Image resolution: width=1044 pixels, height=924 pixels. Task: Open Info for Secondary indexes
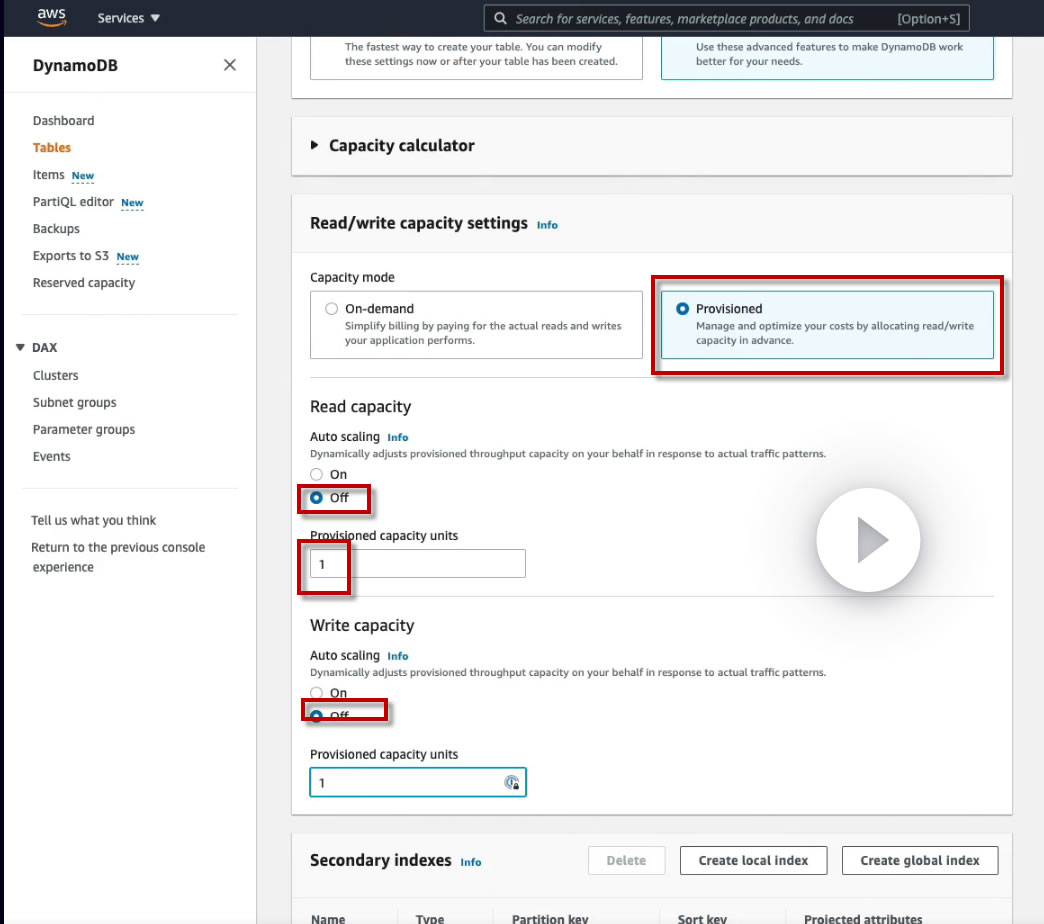pos(471,862)
